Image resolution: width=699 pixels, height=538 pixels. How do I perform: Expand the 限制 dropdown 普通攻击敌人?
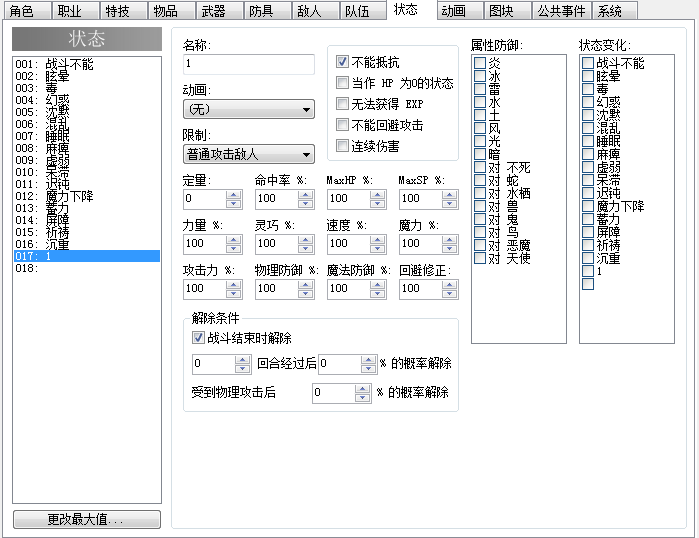[x=249, y=154]
